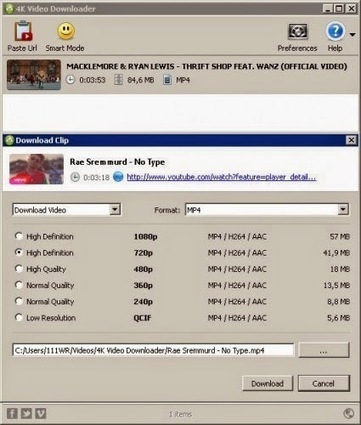Expand the Format MP4 dropdown

(267, 210)
